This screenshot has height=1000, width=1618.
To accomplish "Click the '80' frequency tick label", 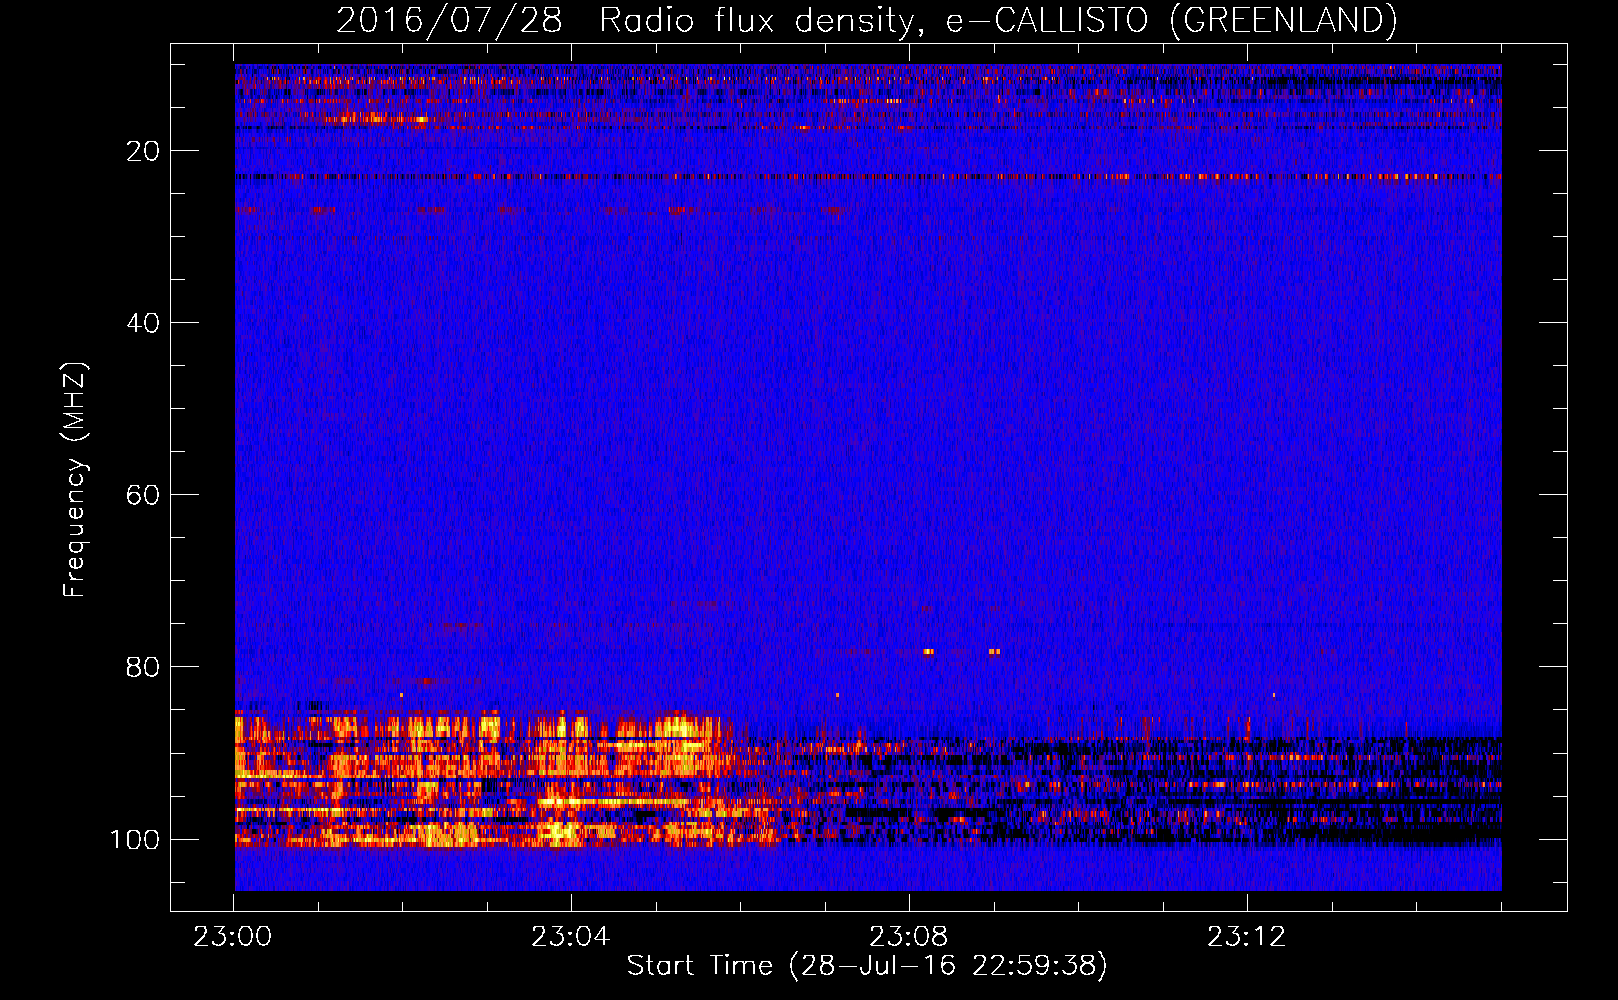I will (x=143, y=667).
